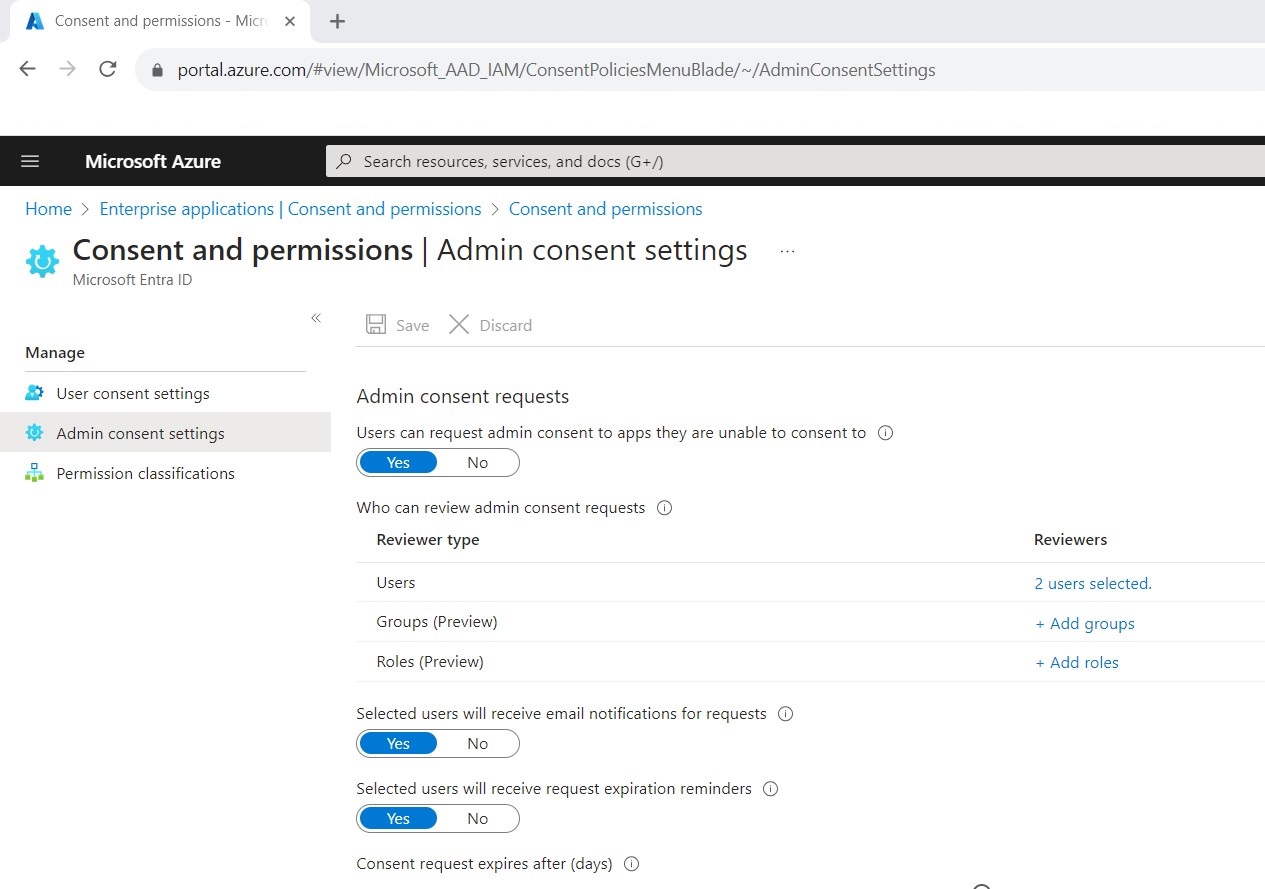Click the Discard X icon
1265x889 pixels.
[x=459, y=324]
